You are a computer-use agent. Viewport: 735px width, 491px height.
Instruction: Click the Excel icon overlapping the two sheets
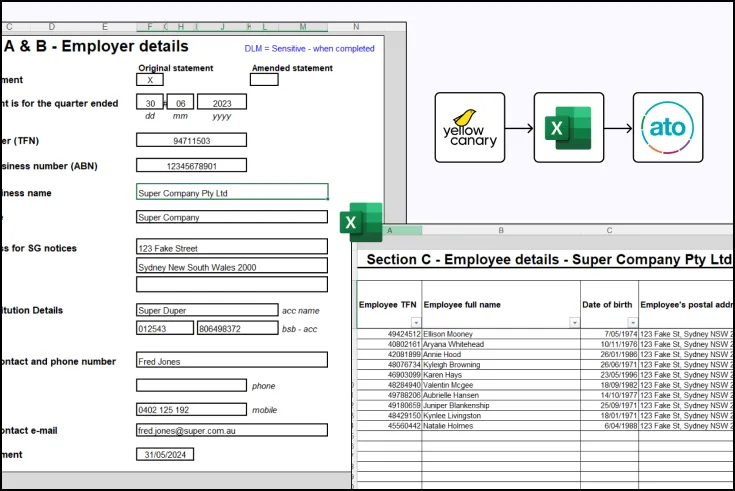coord(361,222)
